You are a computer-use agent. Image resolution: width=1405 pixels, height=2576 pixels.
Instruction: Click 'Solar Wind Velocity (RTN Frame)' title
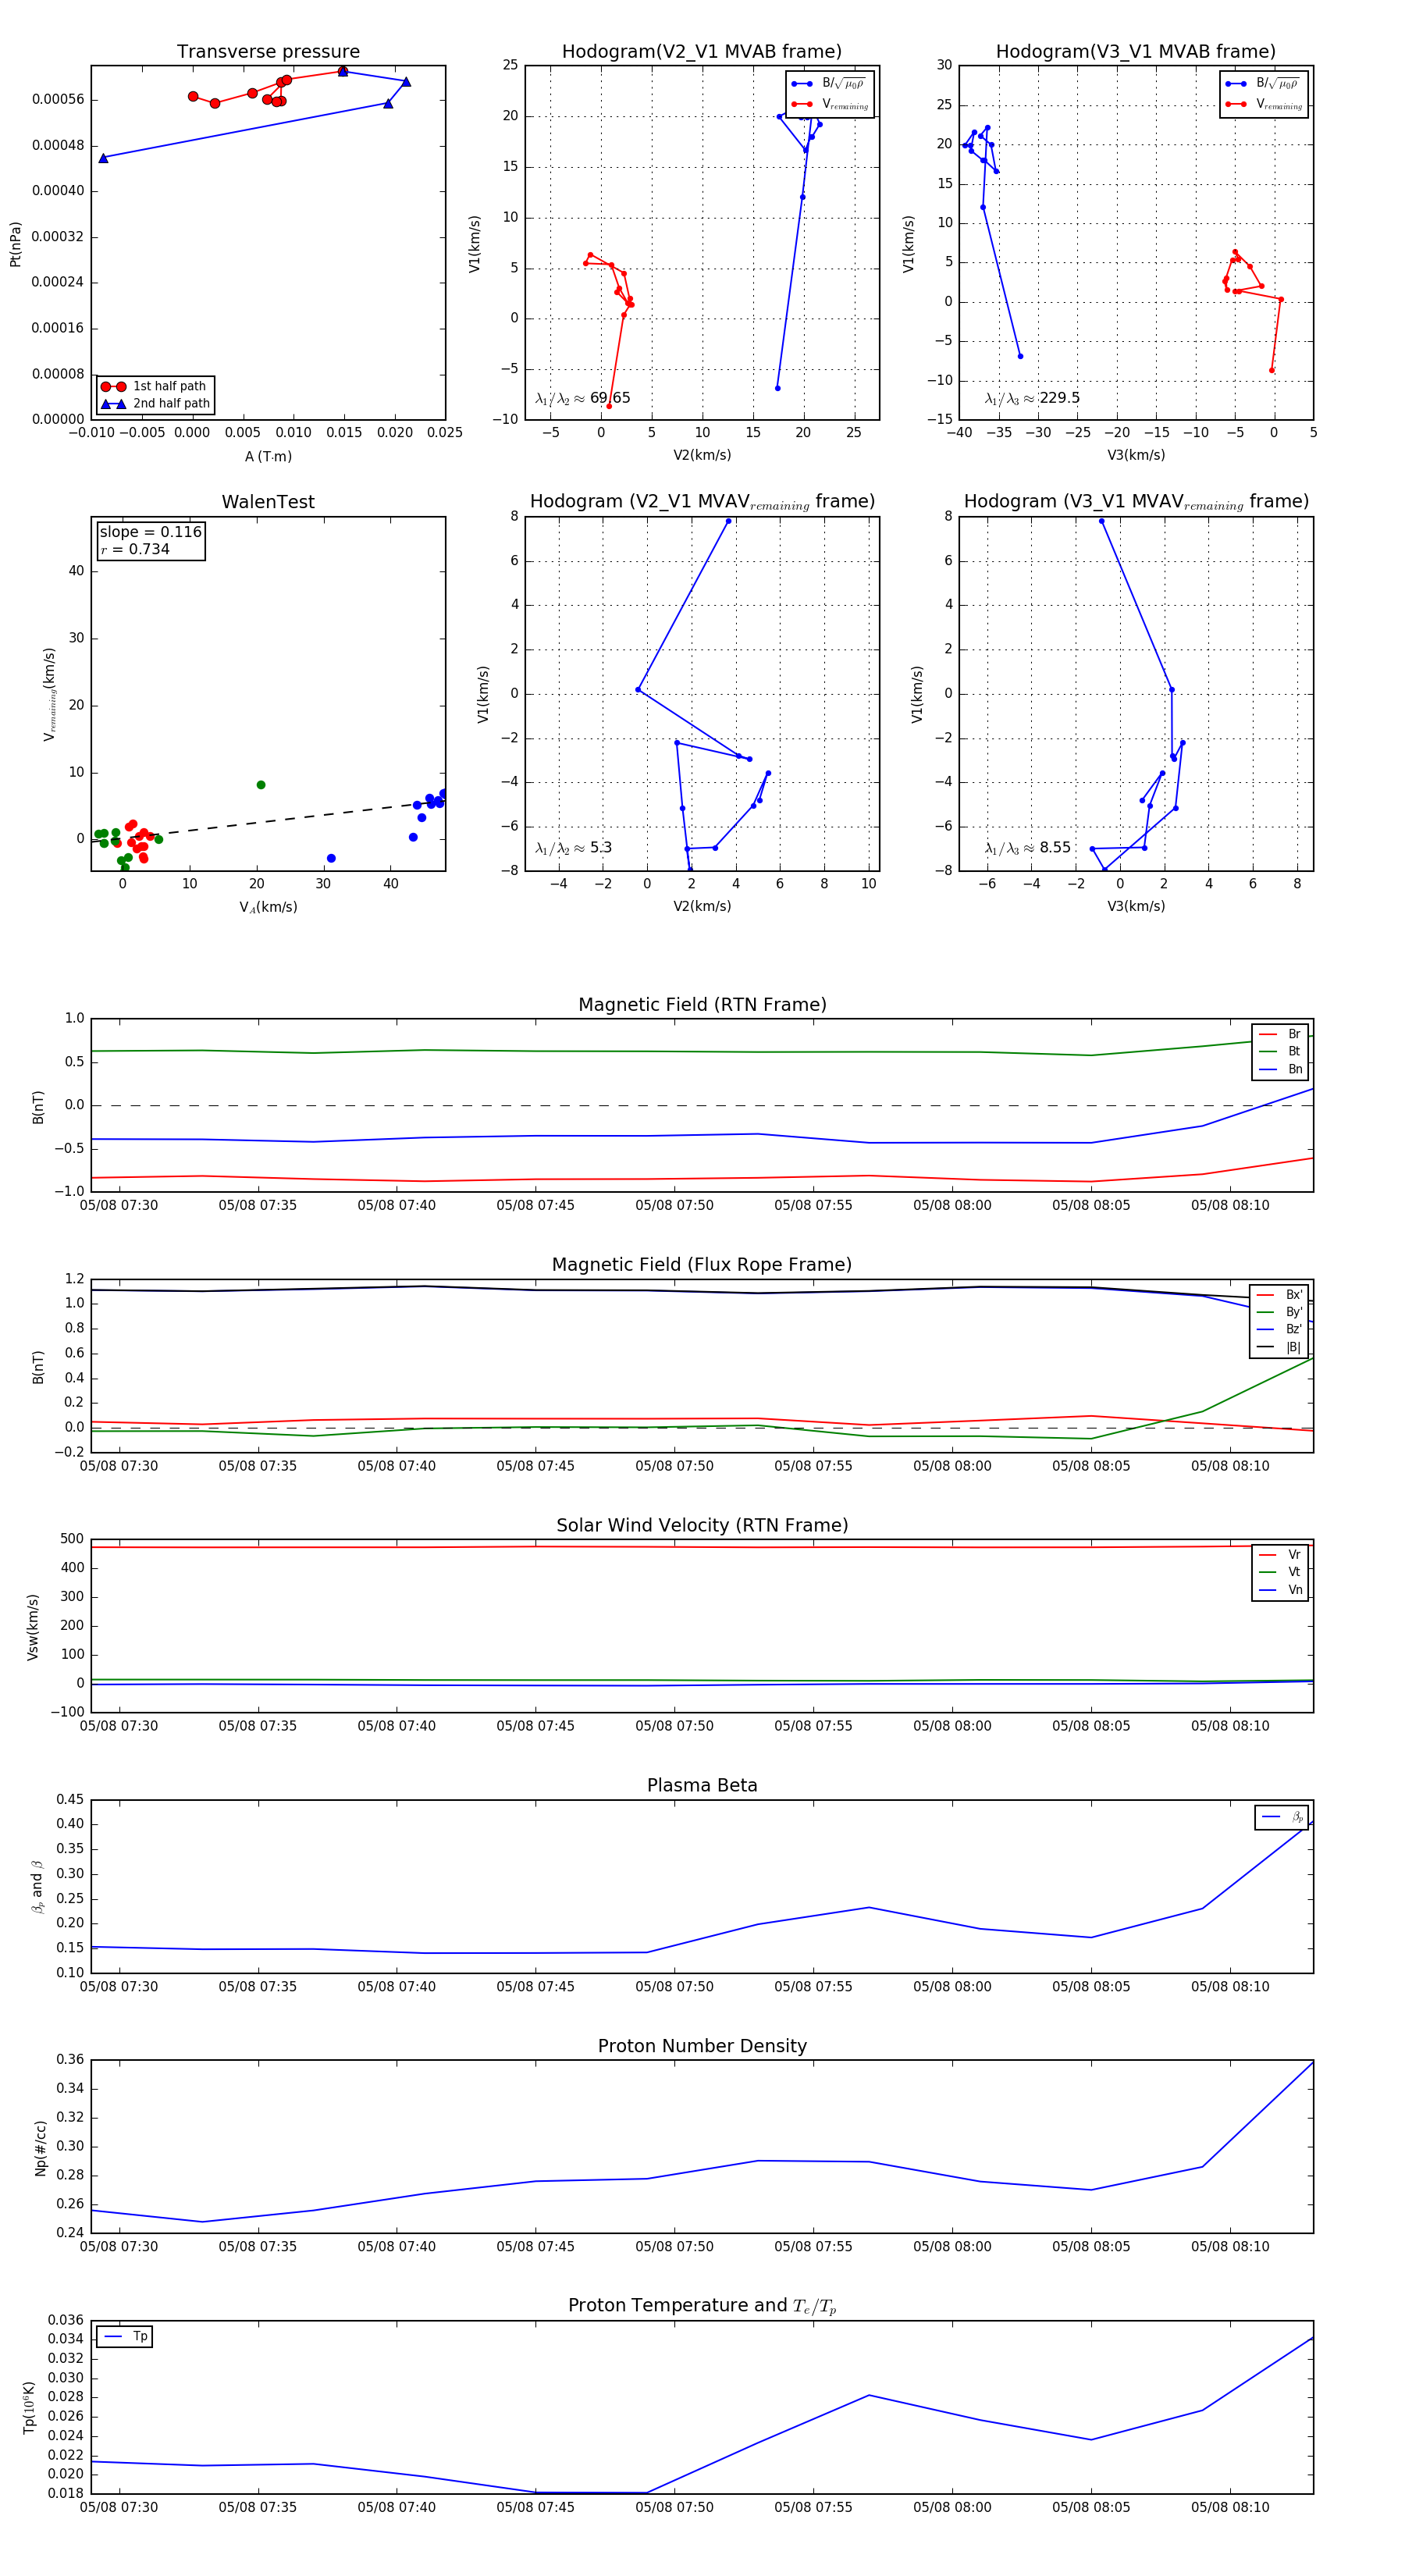[702, 1526]
